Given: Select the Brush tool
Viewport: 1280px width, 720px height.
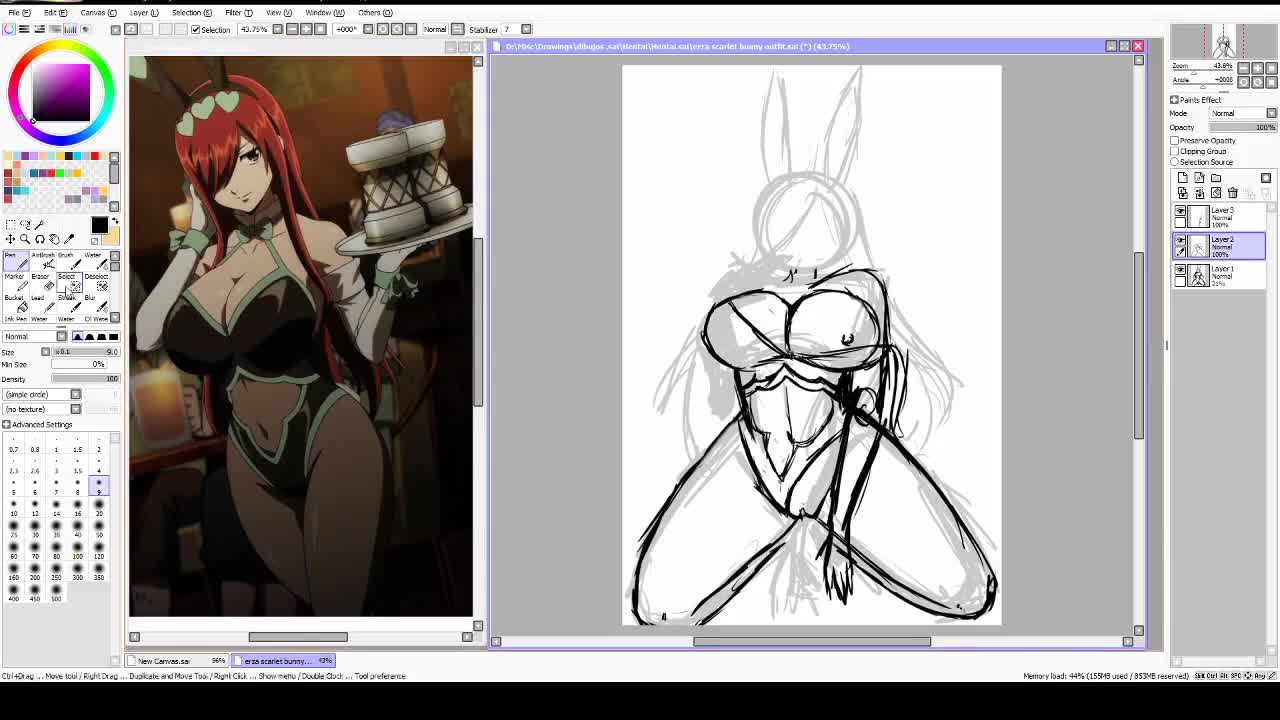Looking at the screenshot, I should tap(69, 260).
